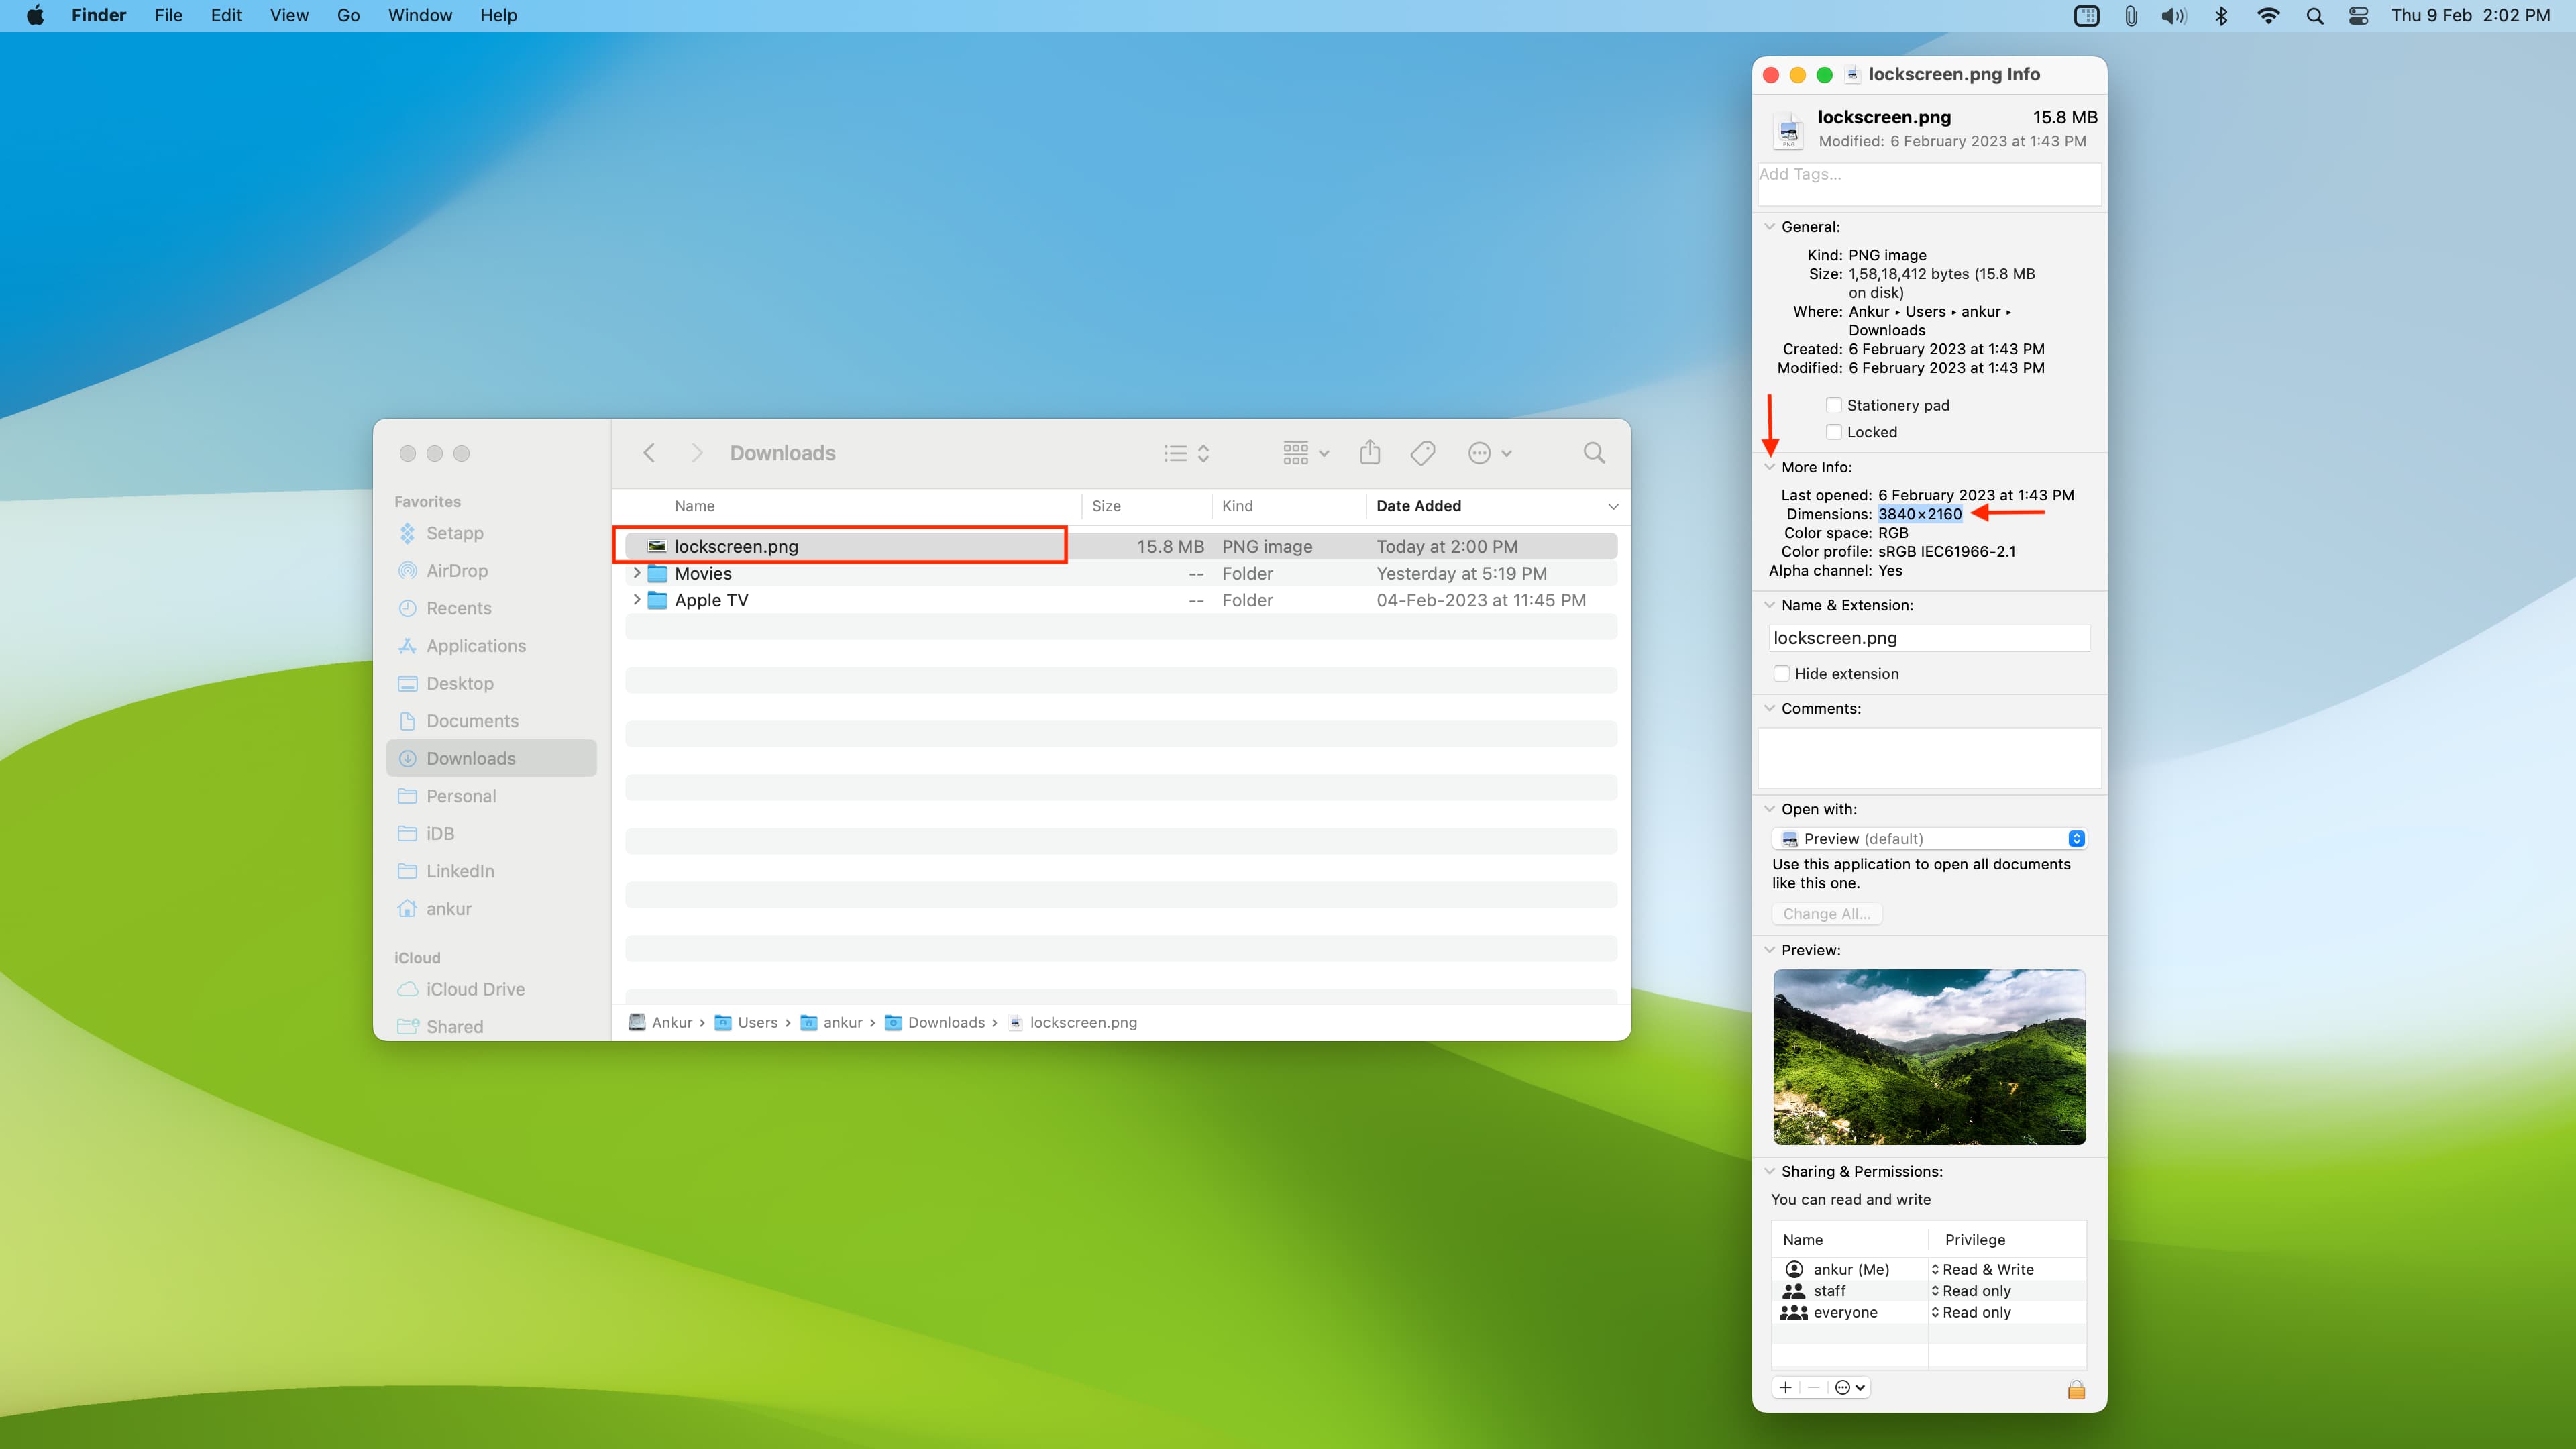Click the volume icon in menu bar
This screenshot has height=1449, width=2576.
click(2174, 15)
